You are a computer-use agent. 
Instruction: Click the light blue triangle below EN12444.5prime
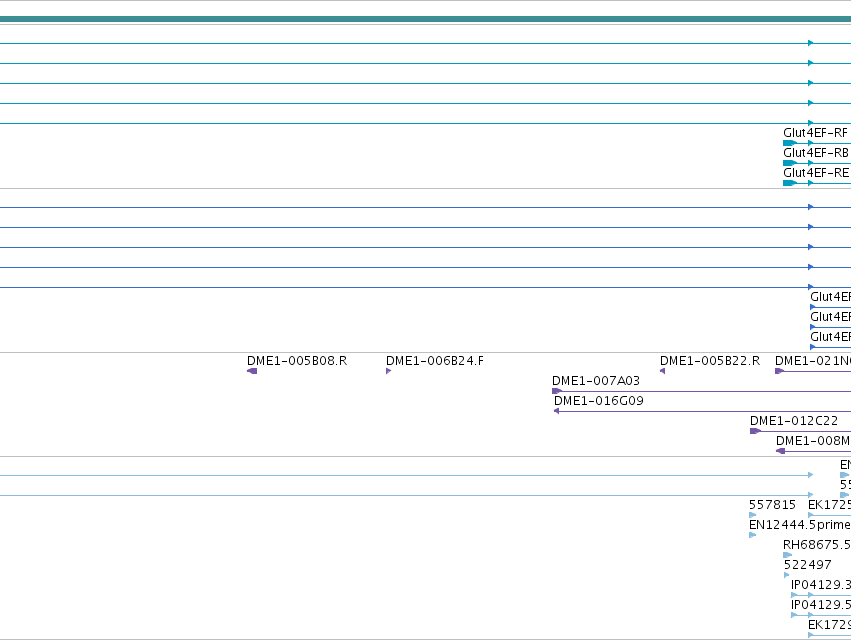(752, 535)
